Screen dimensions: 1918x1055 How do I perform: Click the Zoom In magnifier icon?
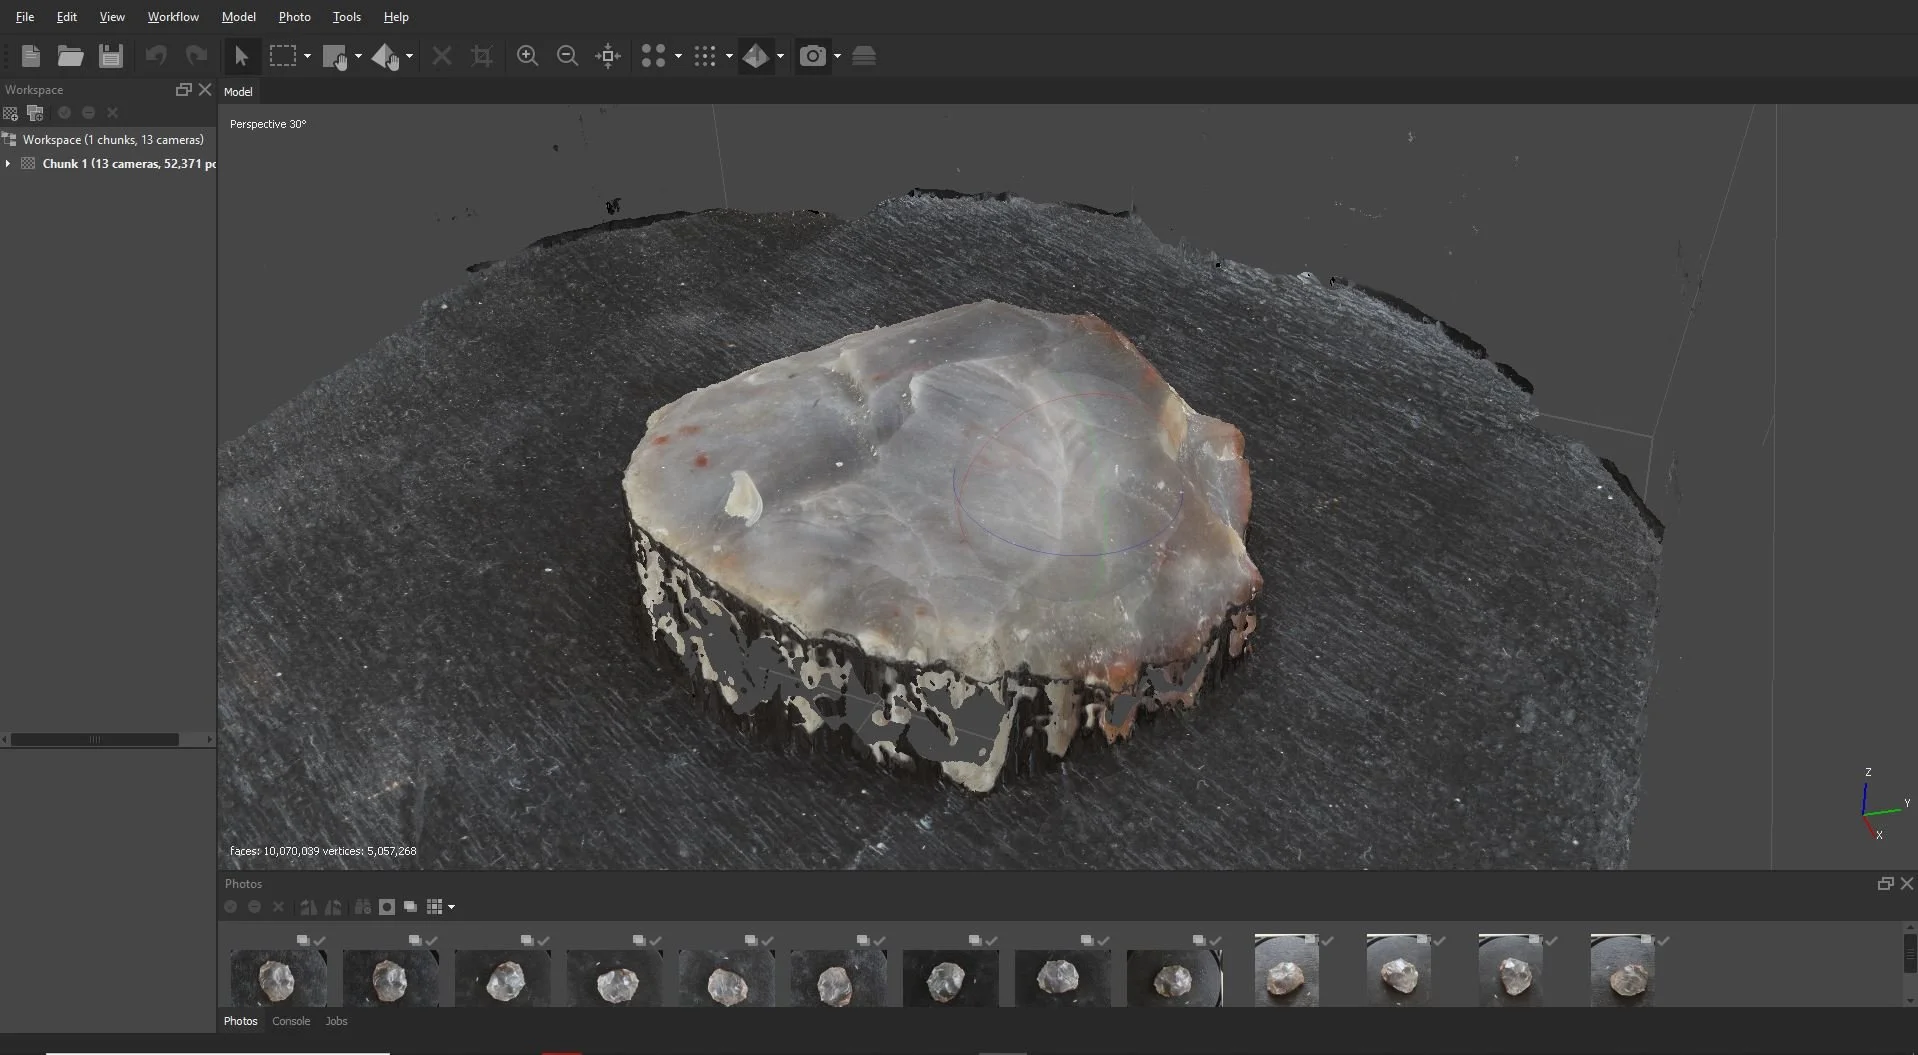point(527,56)
